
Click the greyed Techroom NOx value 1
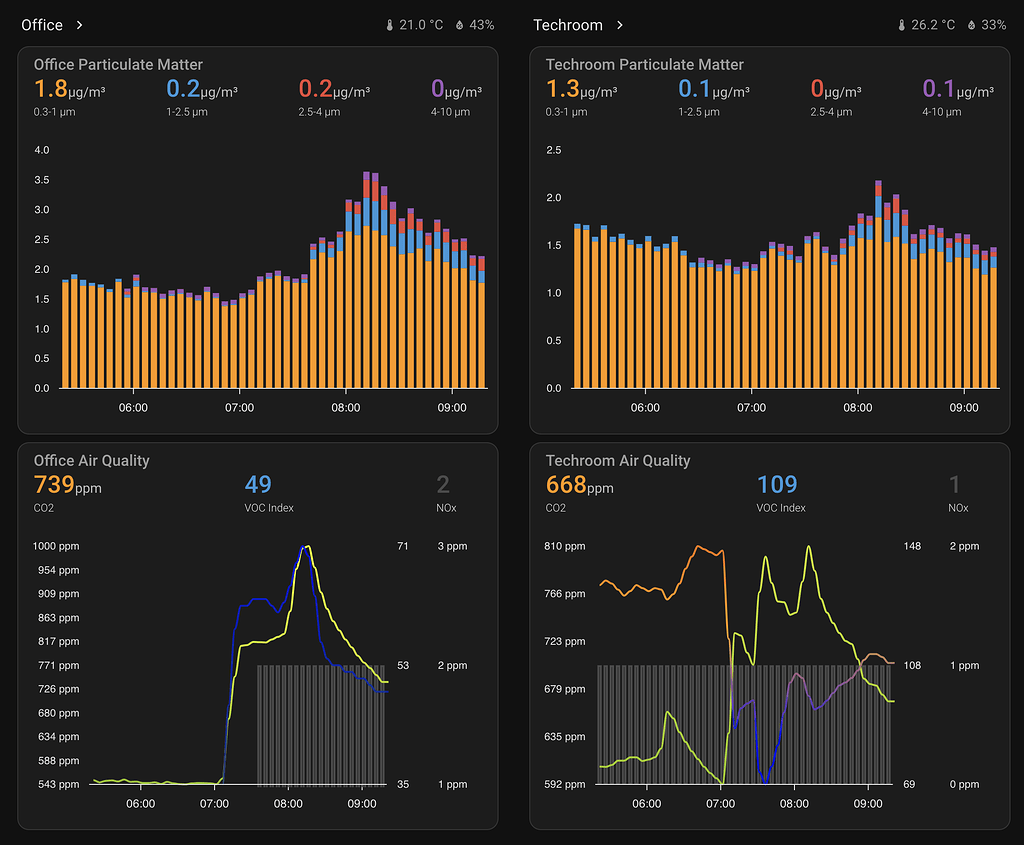(x=956, y=484)
